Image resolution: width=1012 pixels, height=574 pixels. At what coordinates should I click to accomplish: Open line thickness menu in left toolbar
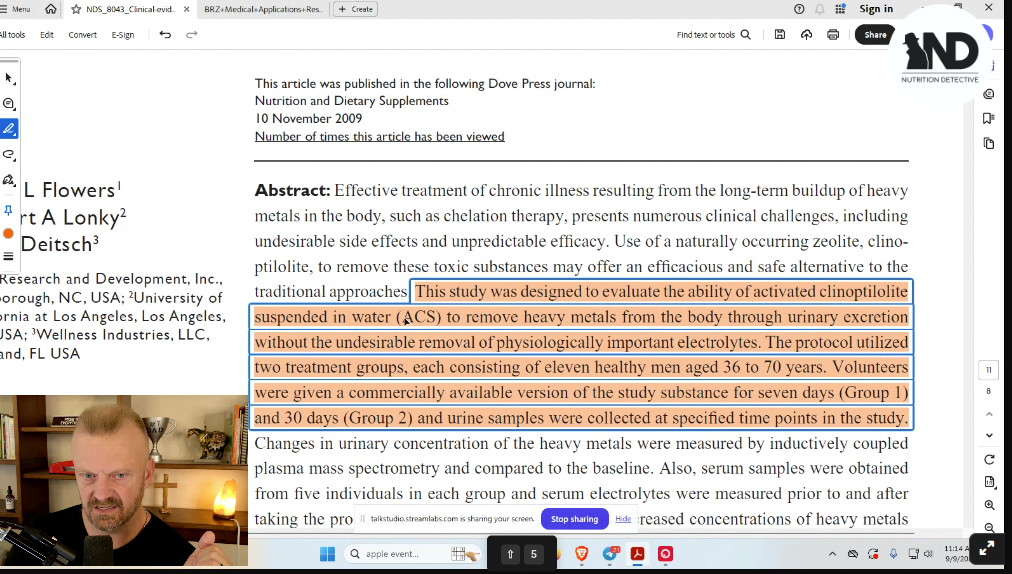(x=8, y=256)
